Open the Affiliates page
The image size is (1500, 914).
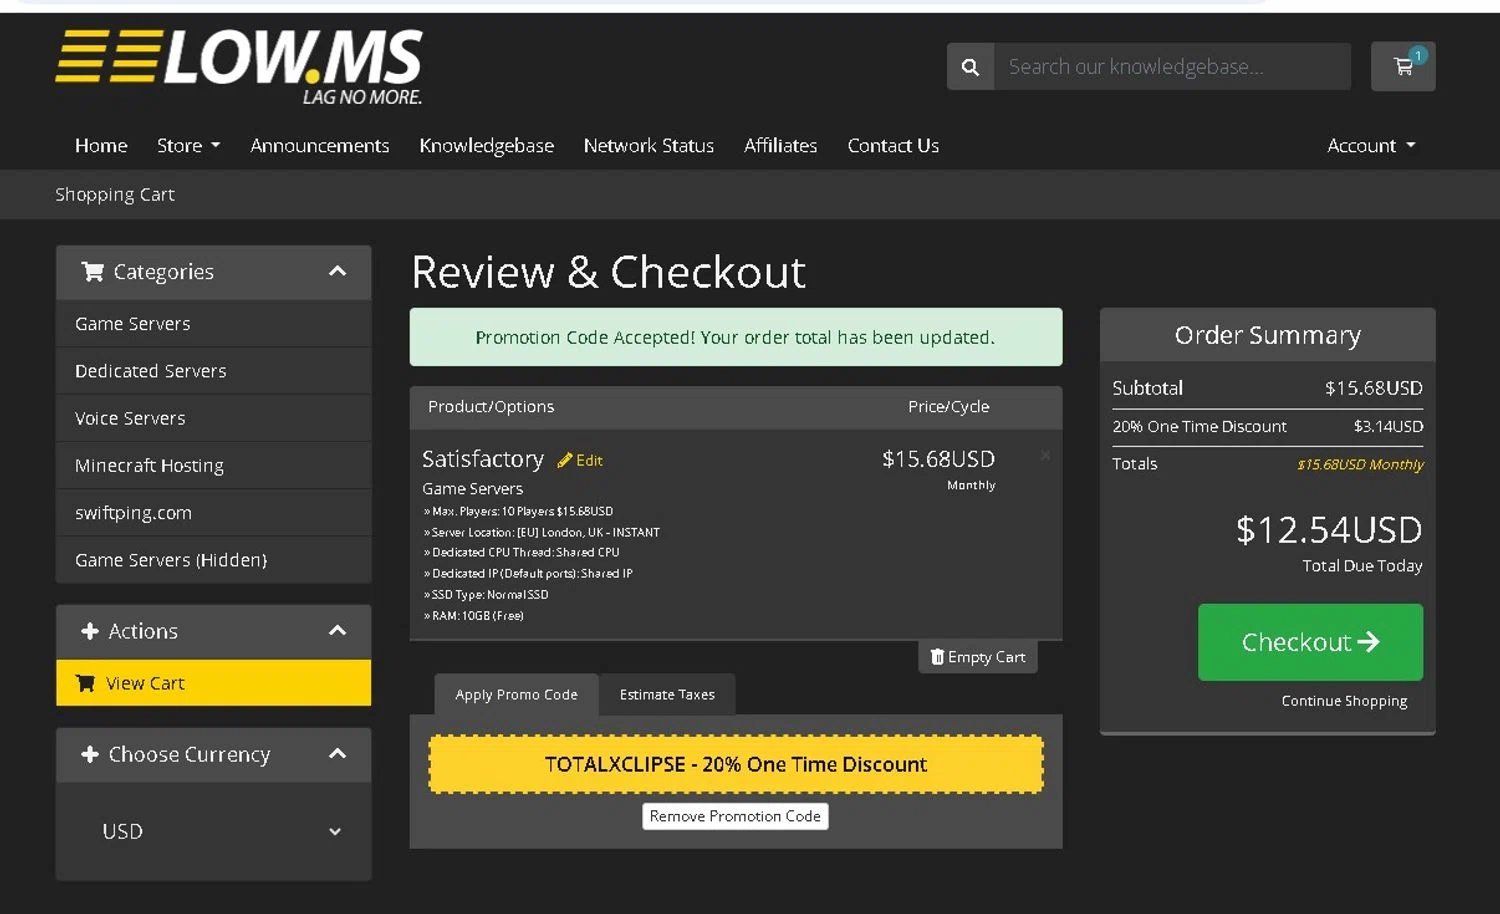(781, 146)
